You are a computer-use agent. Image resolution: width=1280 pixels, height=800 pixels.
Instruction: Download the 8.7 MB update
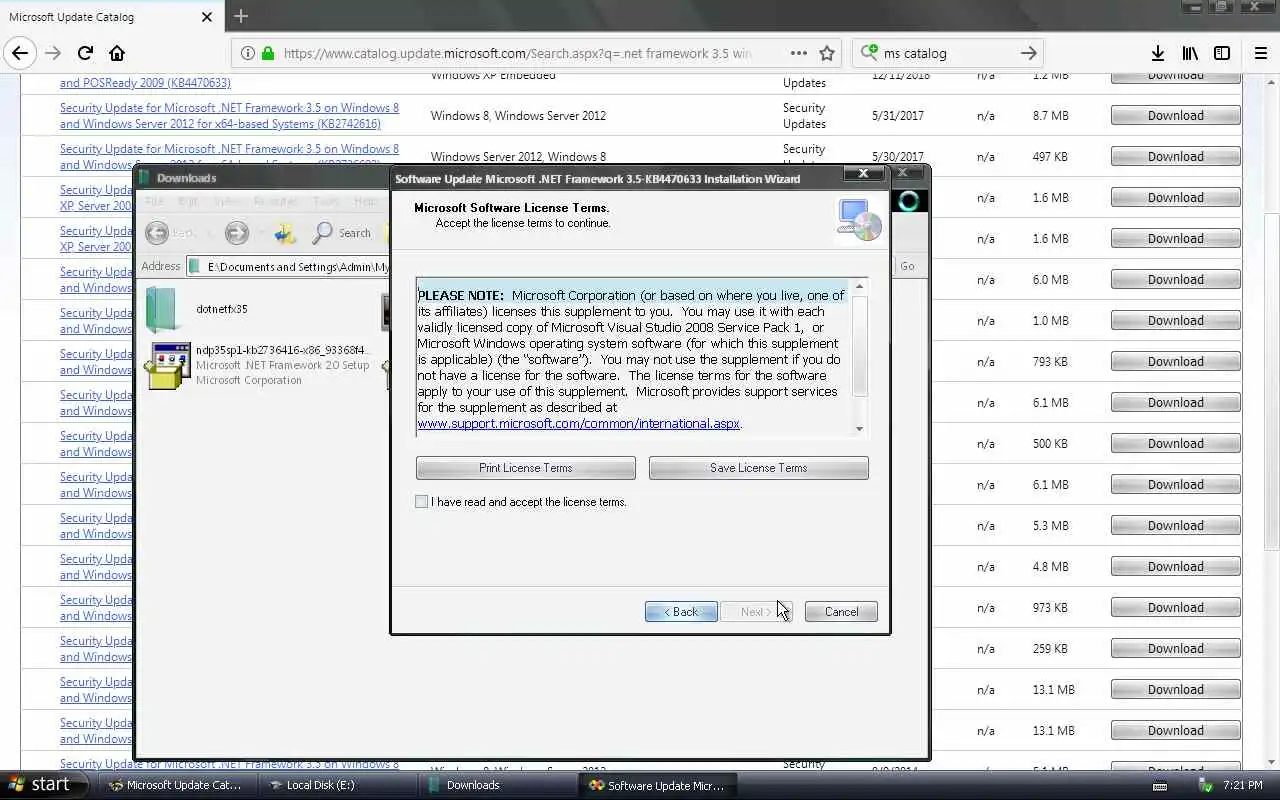1175,116
